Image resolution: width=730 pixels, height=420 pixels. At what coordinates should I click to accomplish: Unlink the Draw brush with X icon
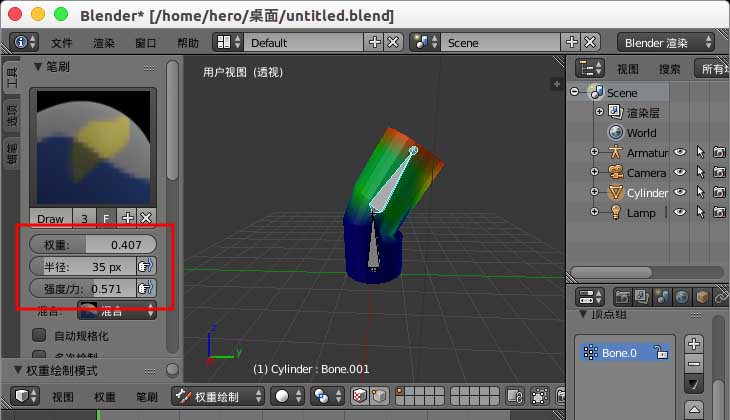pos(146,218)
